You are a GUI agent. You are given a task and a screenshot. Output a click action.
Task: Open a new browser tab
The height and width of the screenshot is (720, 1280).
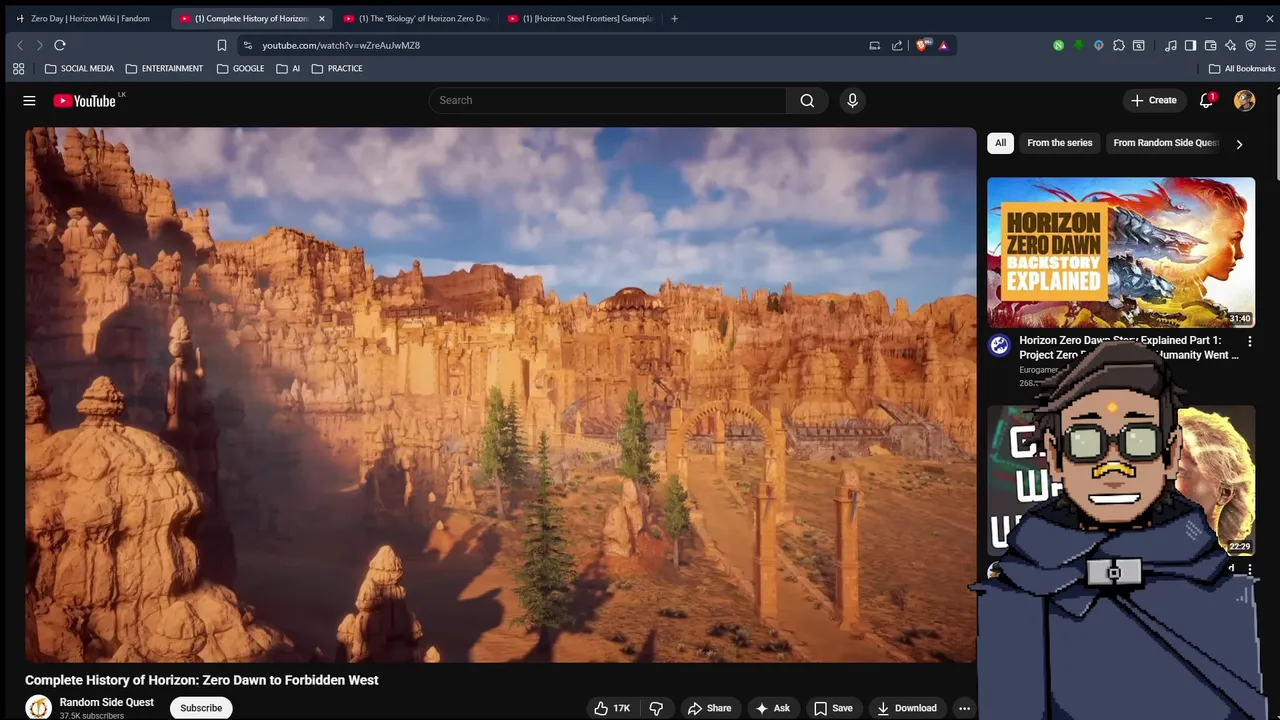(674, 18)
